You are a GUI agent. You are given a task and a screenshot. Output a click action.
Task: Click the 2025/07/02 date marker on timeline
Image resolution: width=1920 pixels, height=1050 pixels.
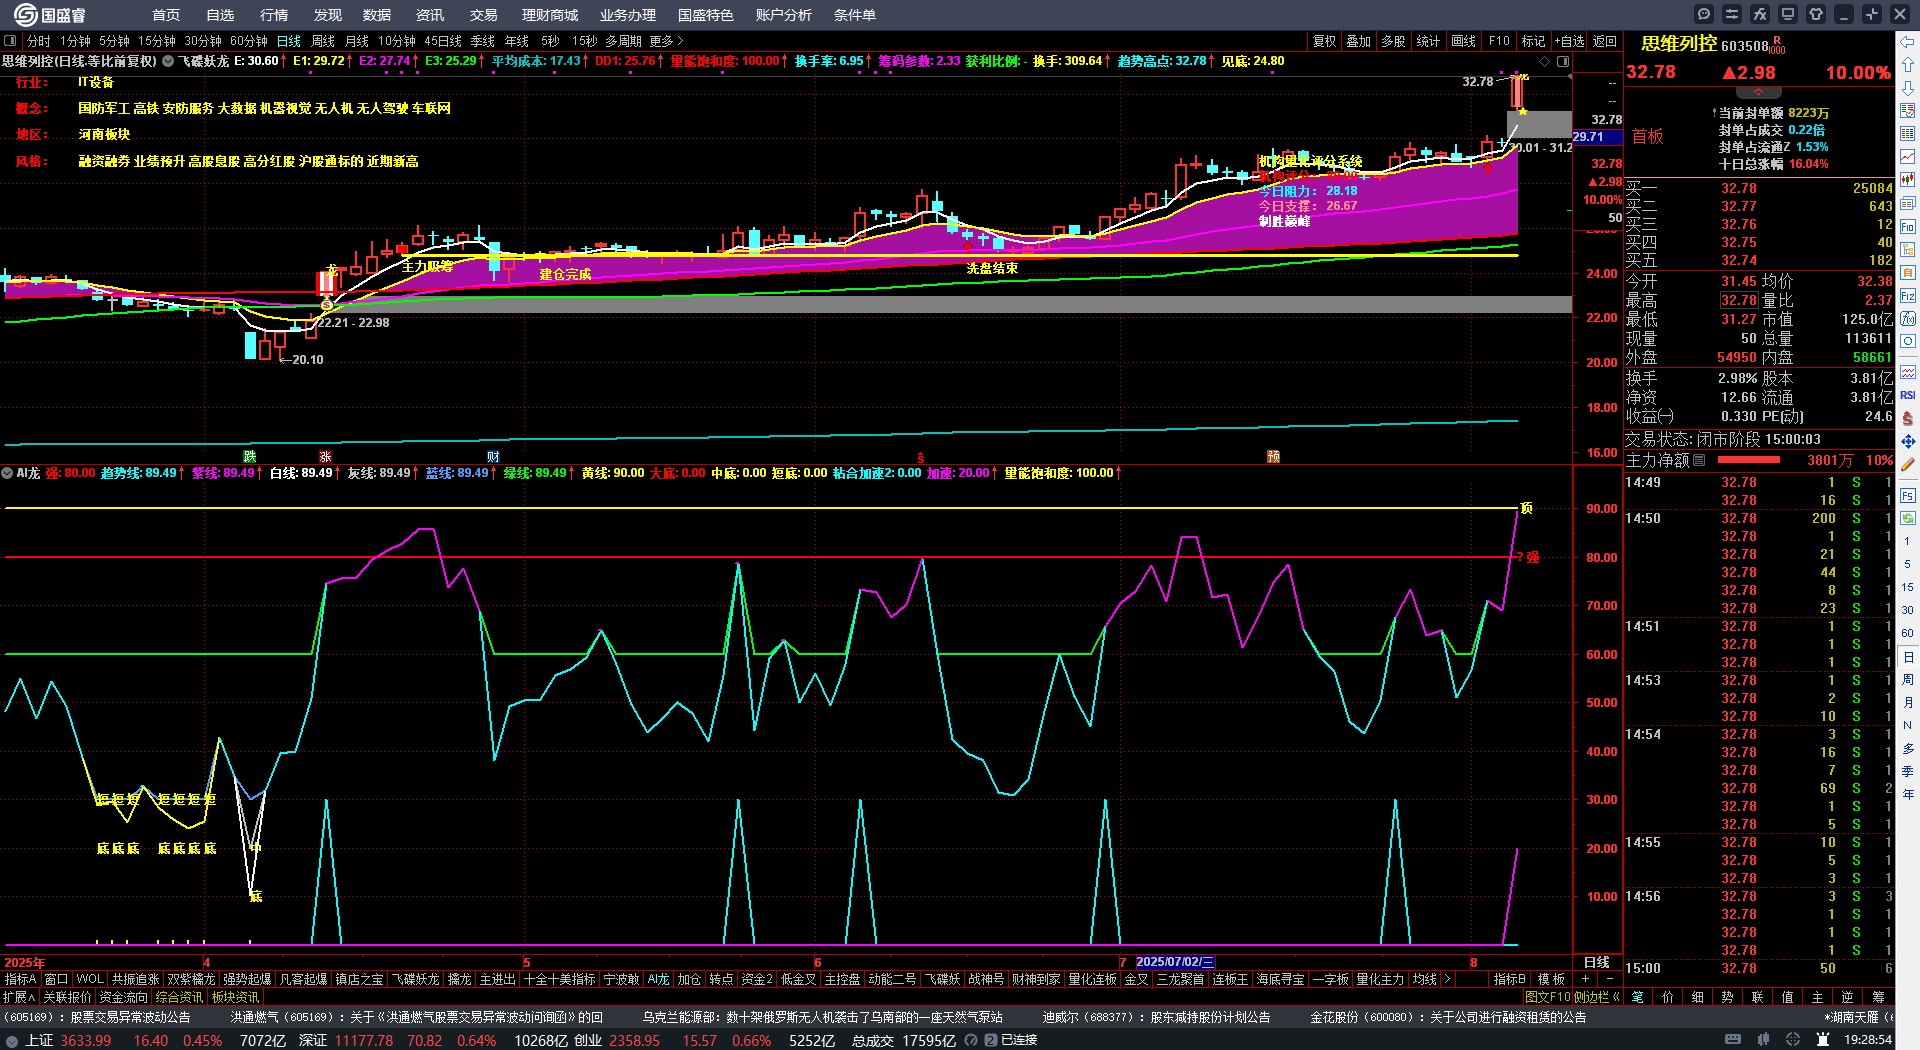click(x=1175, y=962)
